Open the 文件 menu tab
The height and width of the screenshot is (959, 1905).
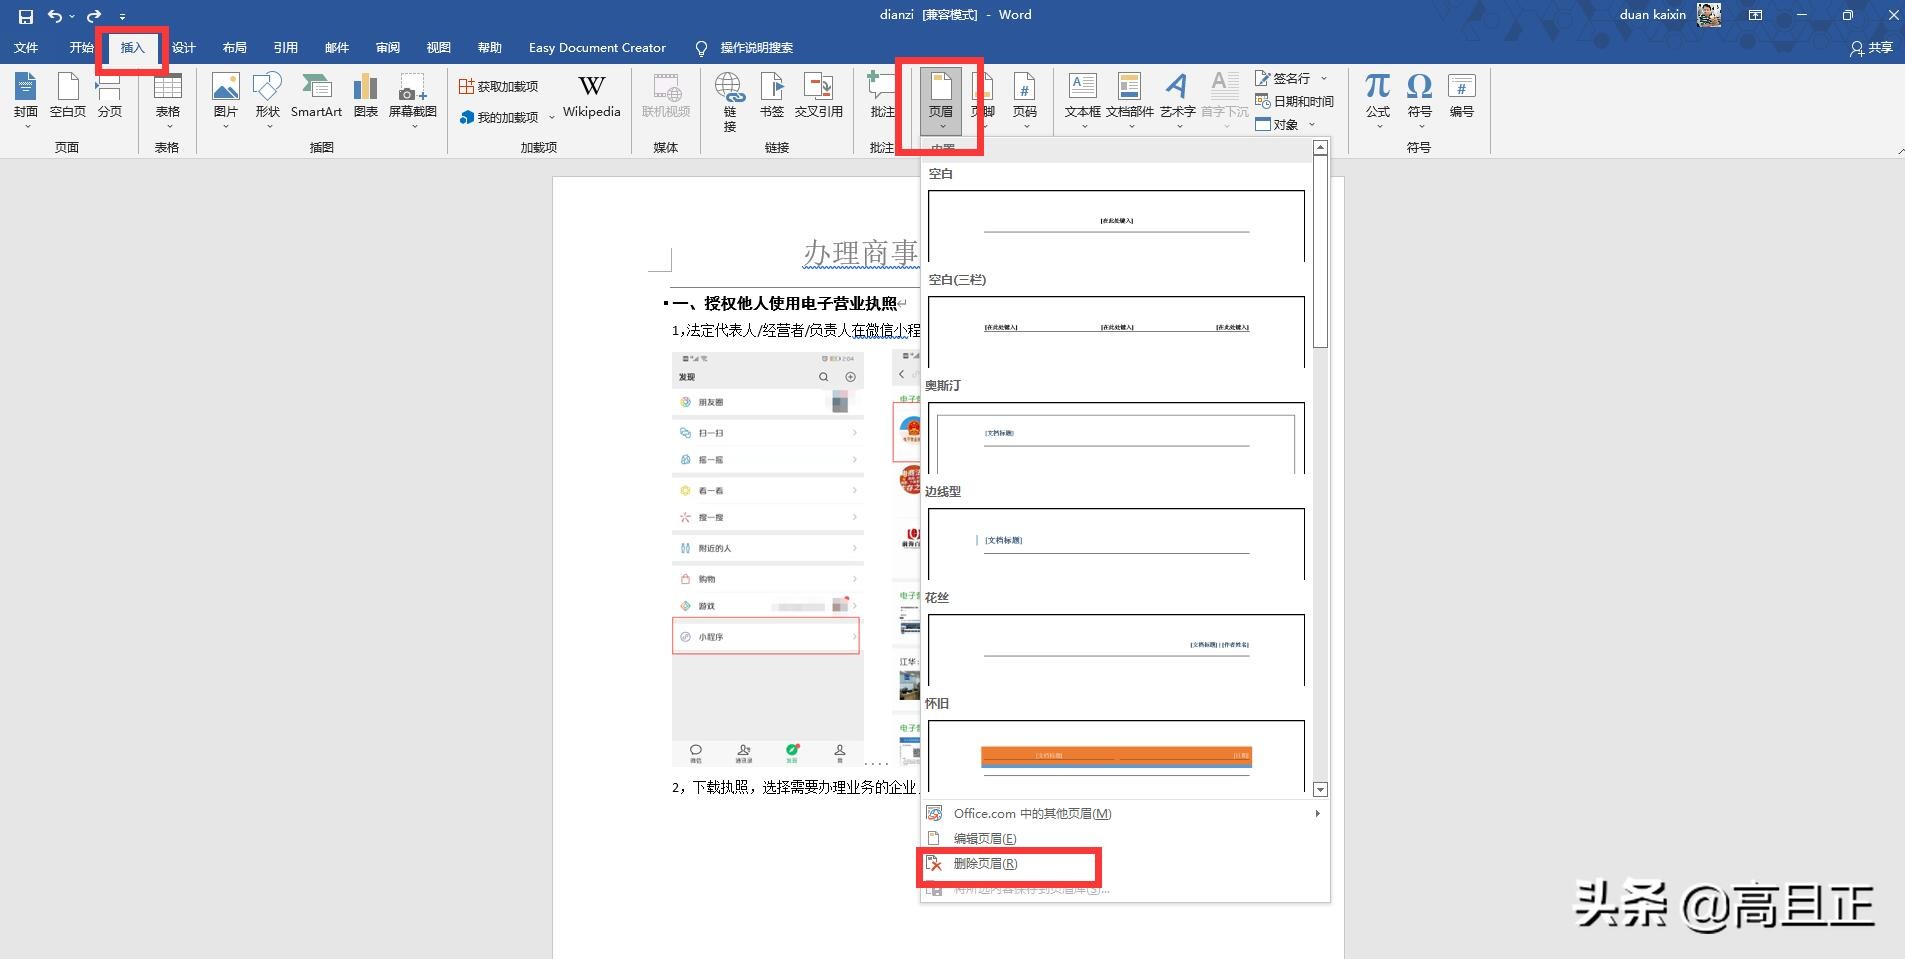(x=26, y=48)
